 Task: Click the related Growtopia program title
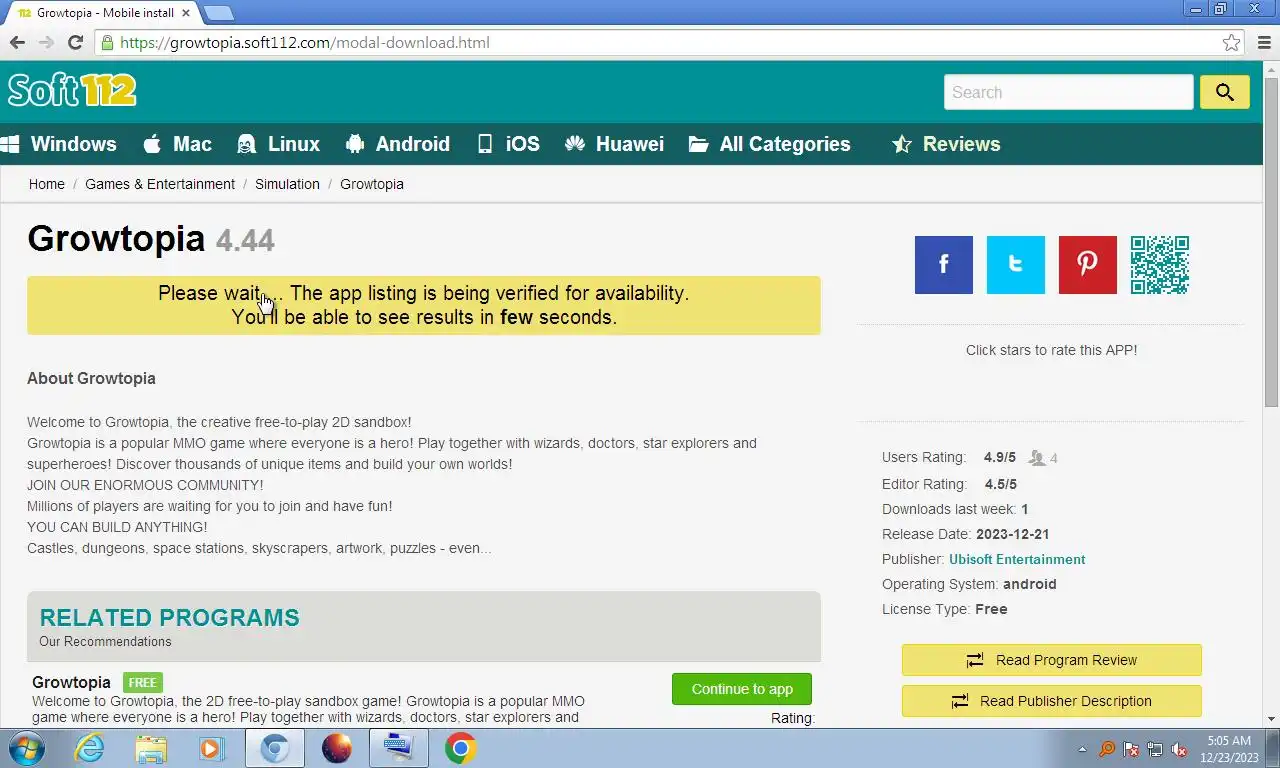click(71, 682)
